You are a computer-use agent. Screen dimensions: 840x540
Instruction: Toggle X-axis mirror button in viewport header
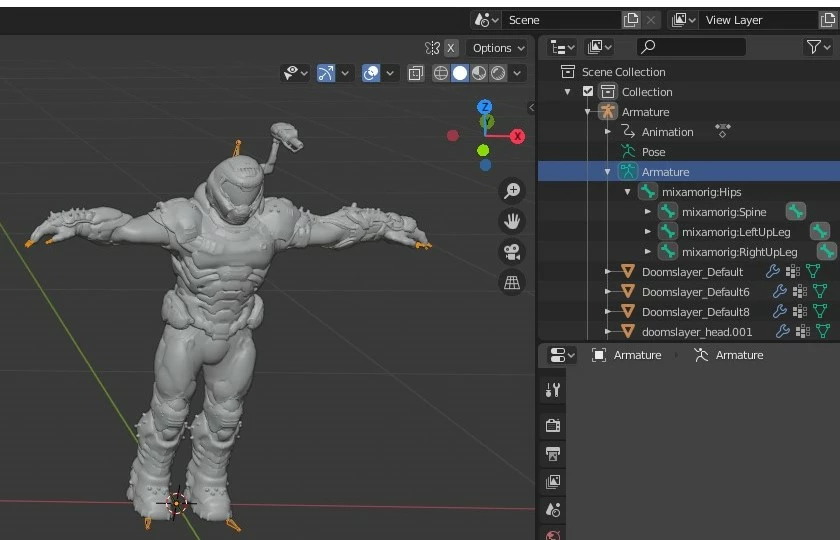[x=451, y=48]
